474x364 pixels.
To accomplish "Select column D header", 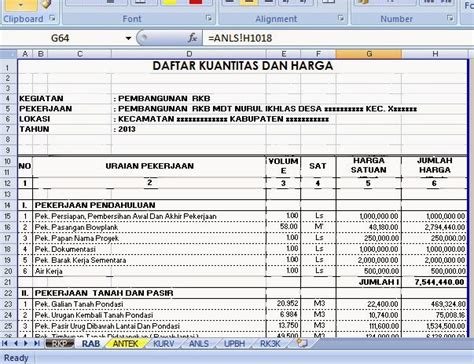I will point(189,54).
